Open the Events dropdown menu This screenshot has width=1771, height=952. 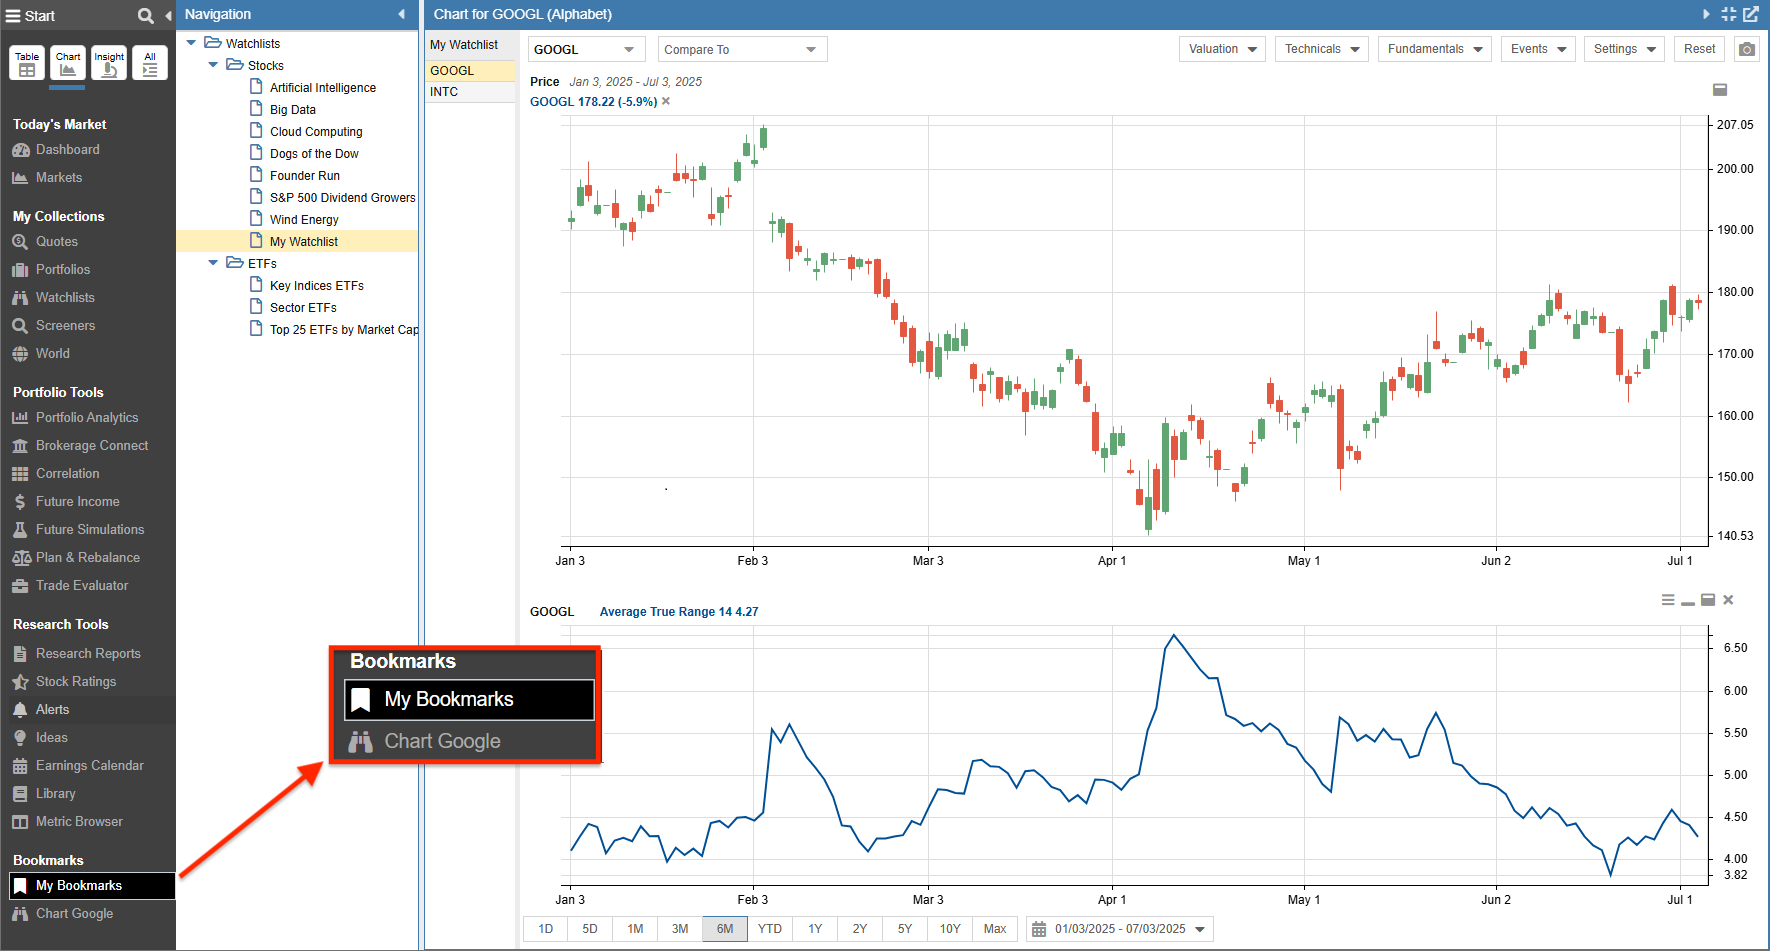click(1538, 49)
